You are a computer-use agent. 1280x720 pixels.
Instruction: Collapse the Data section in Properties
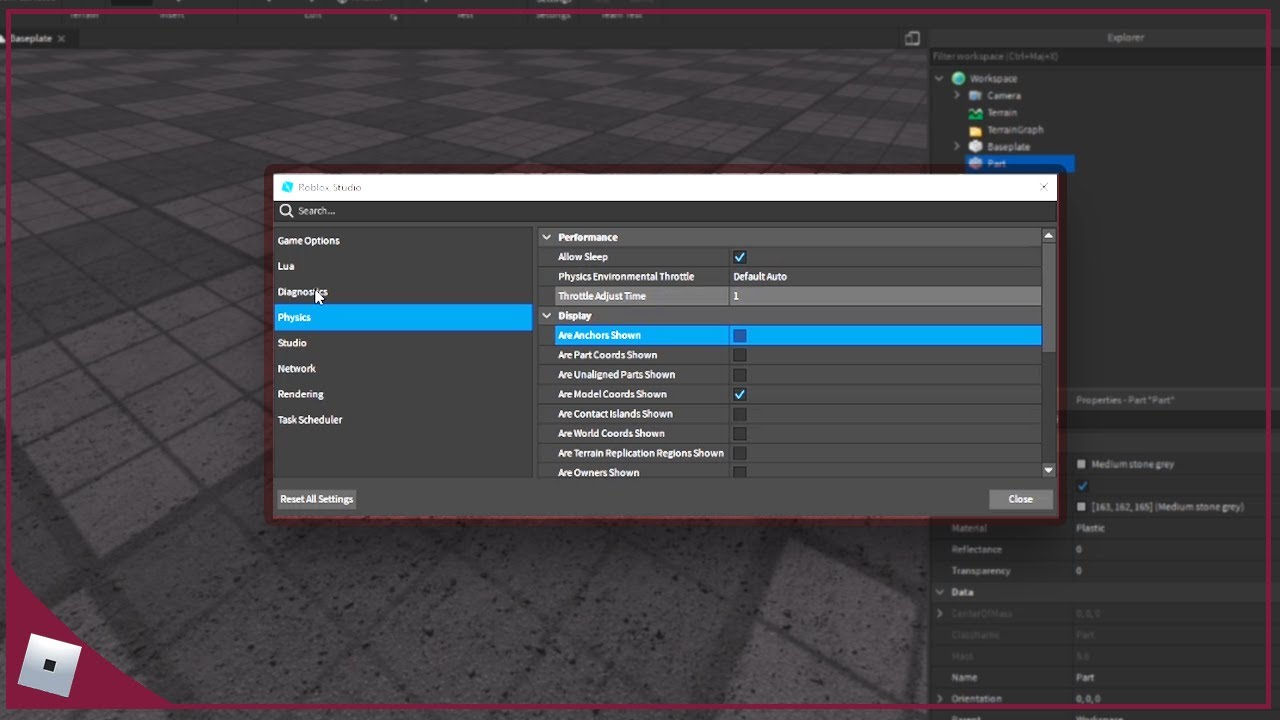[x=939, y=592]
